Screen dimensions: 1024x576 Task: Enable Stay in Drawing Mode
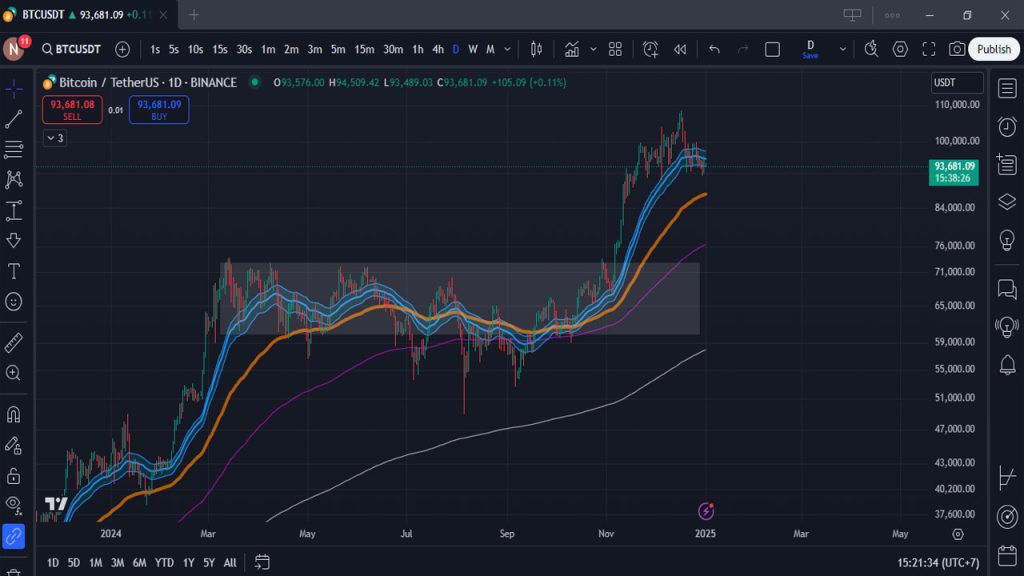coord(13,444)
